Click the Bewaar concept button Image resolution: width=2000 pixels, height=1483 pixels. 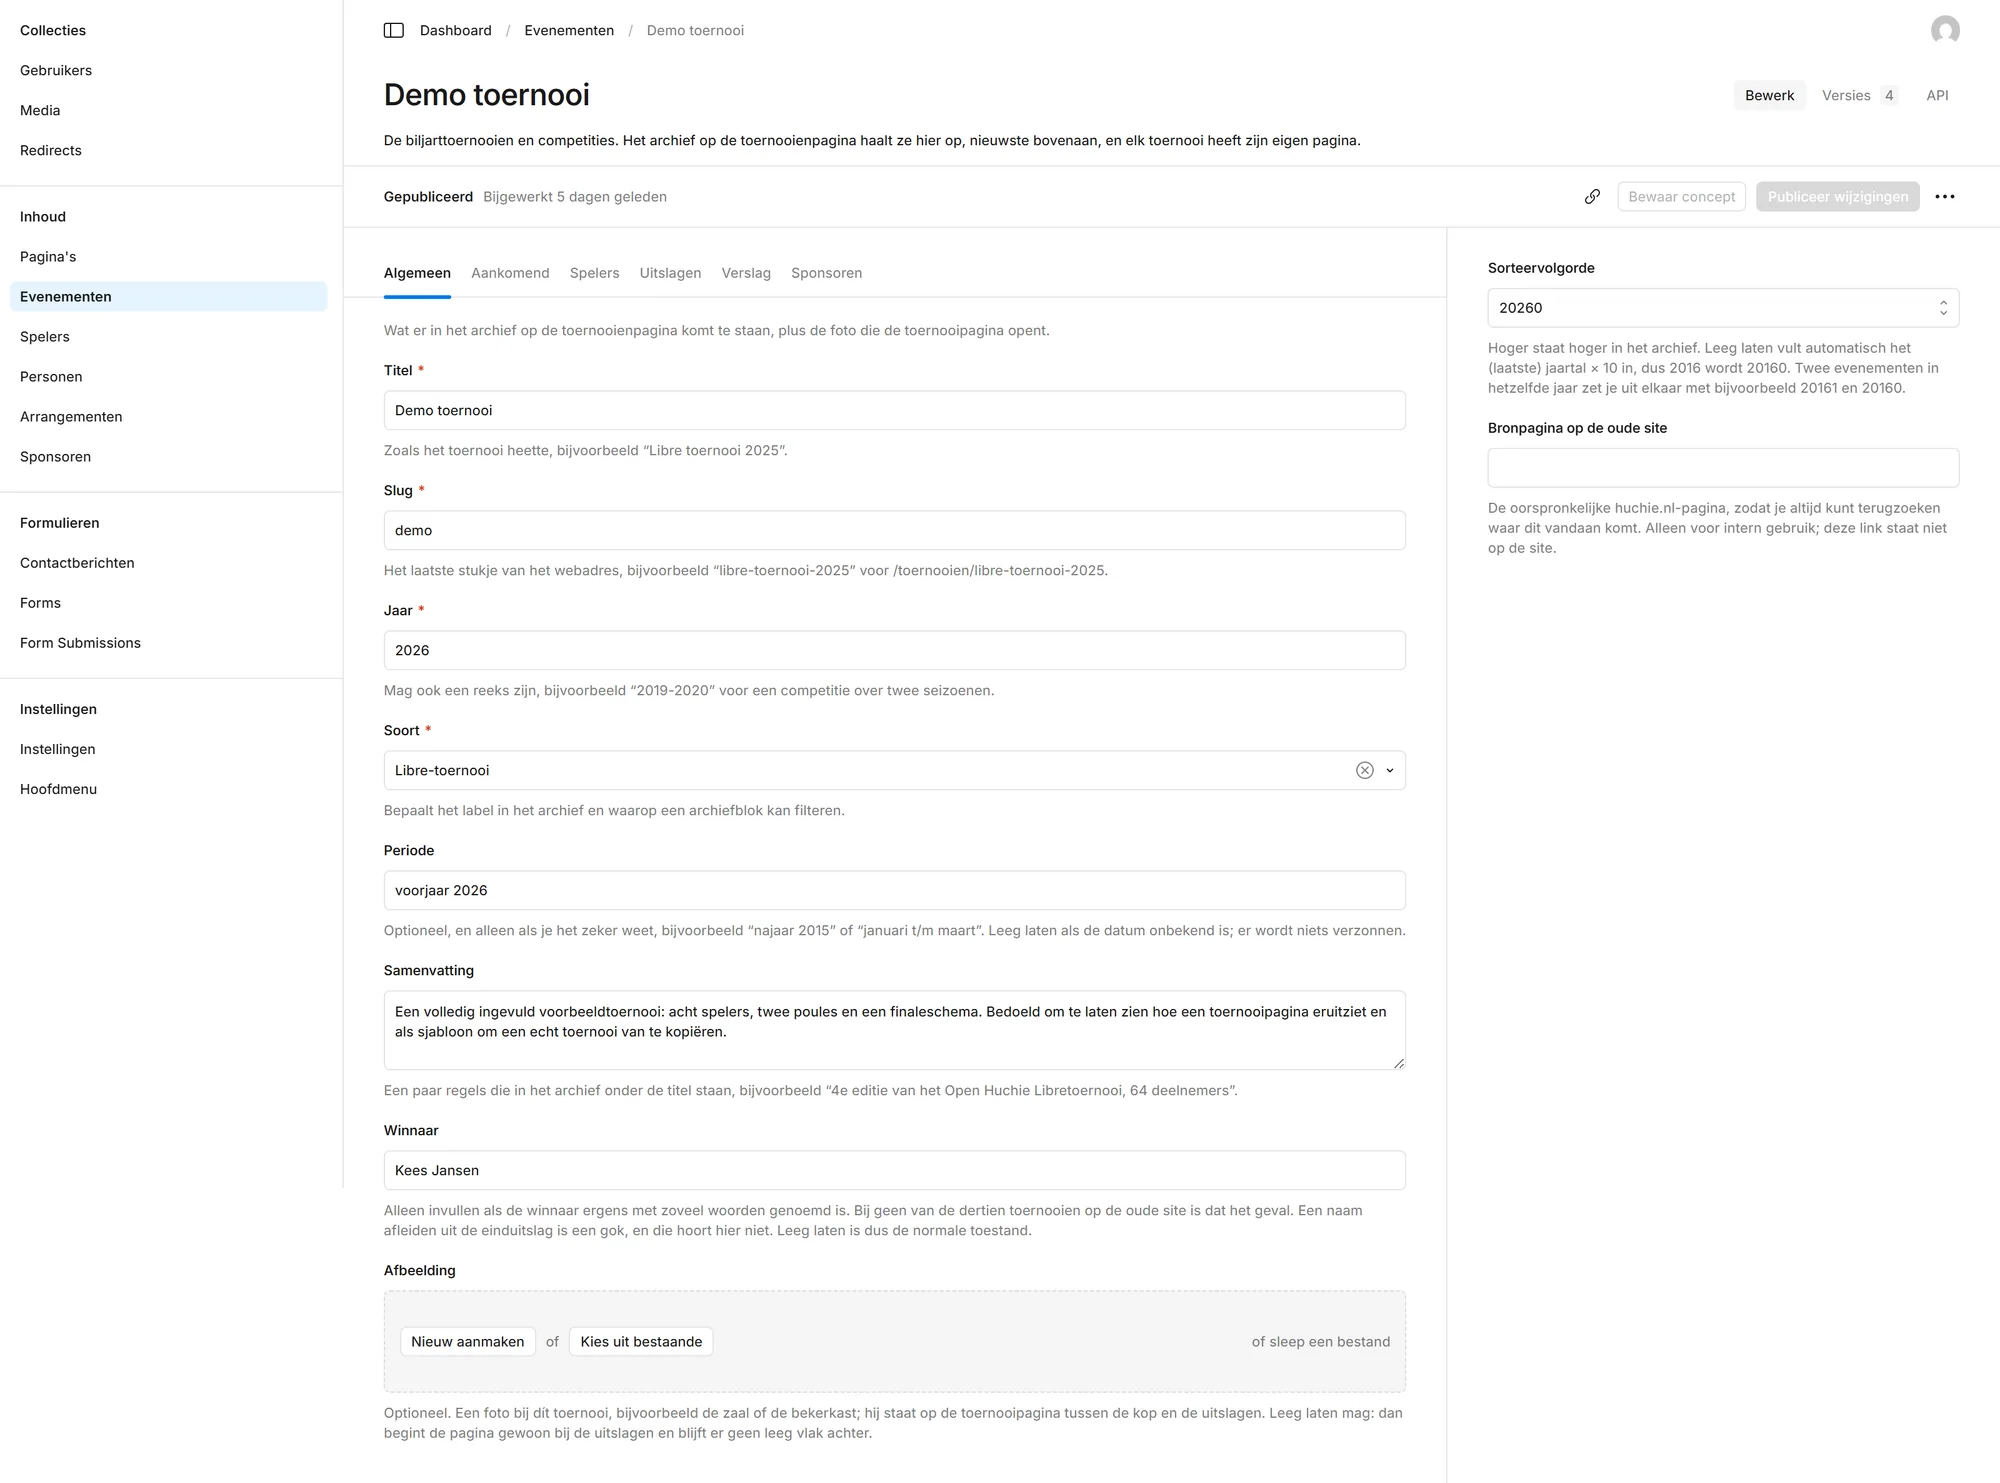(1681, 197)
